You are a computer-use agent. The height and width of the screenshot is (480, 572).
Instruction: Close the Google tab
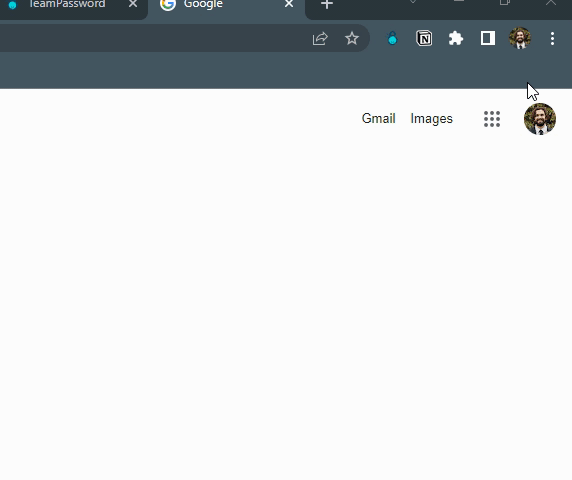[x=289, y=4]
